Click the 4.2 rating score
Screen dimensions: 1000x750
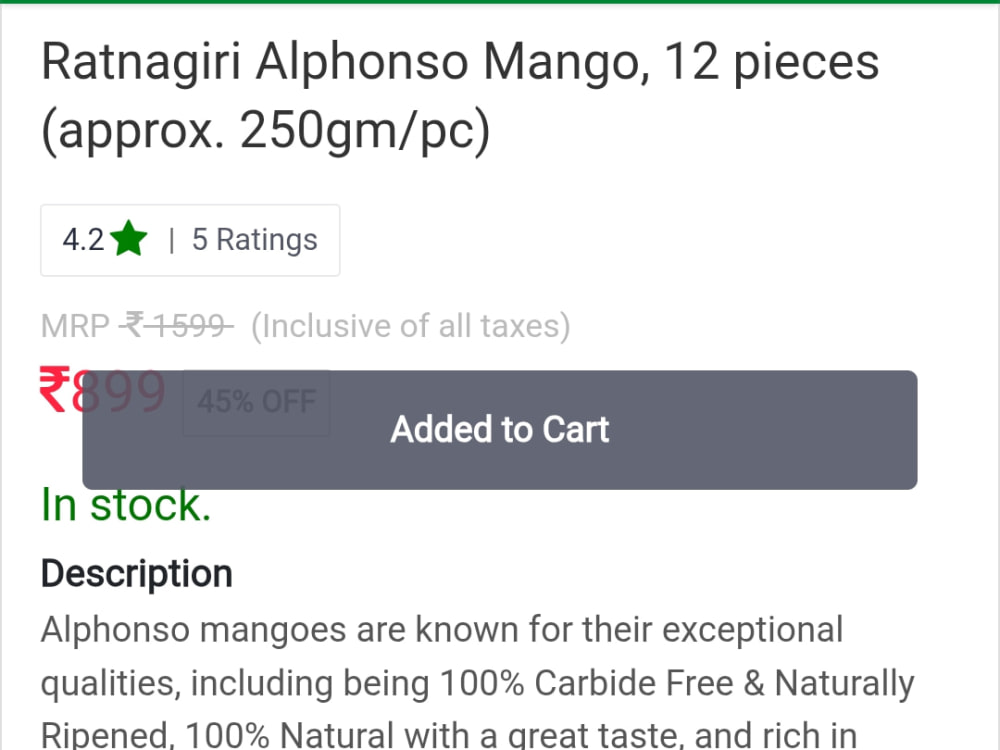point(83,240)
